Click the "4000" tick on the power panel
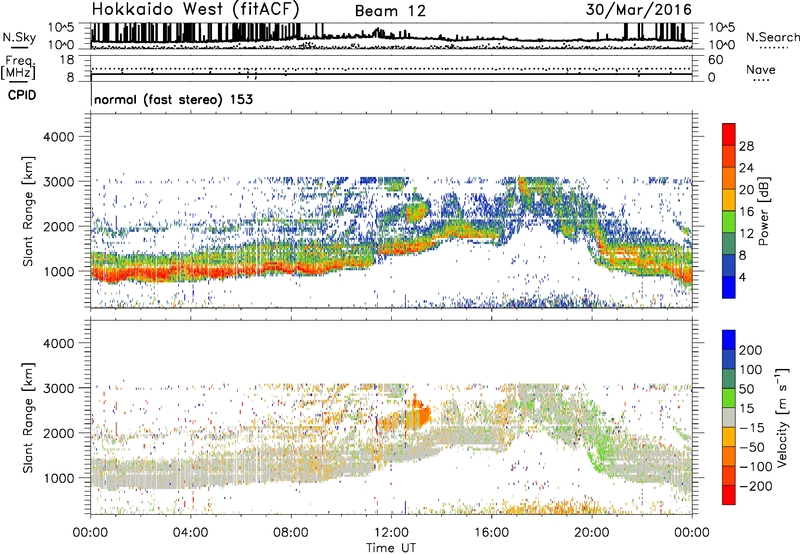800x554 pixels. click(58, 137)
